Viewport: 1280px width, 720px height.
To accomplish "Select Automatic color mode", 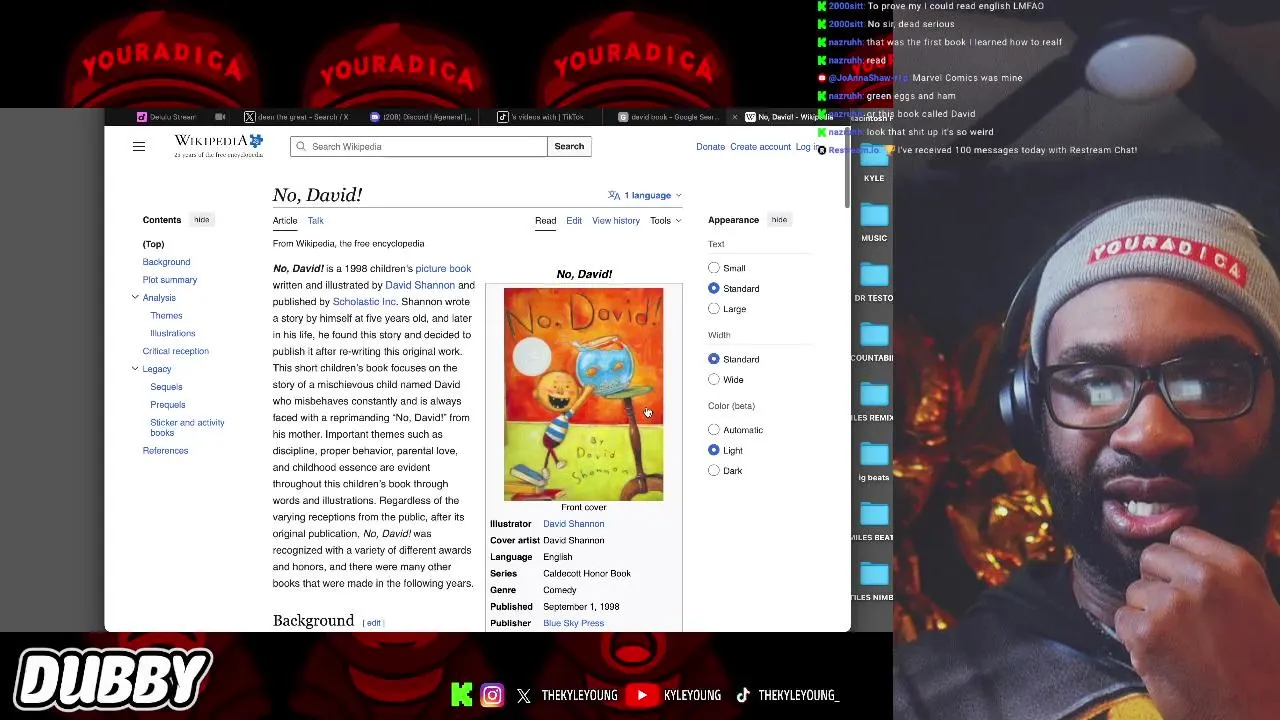I will [x=714, y=430].
